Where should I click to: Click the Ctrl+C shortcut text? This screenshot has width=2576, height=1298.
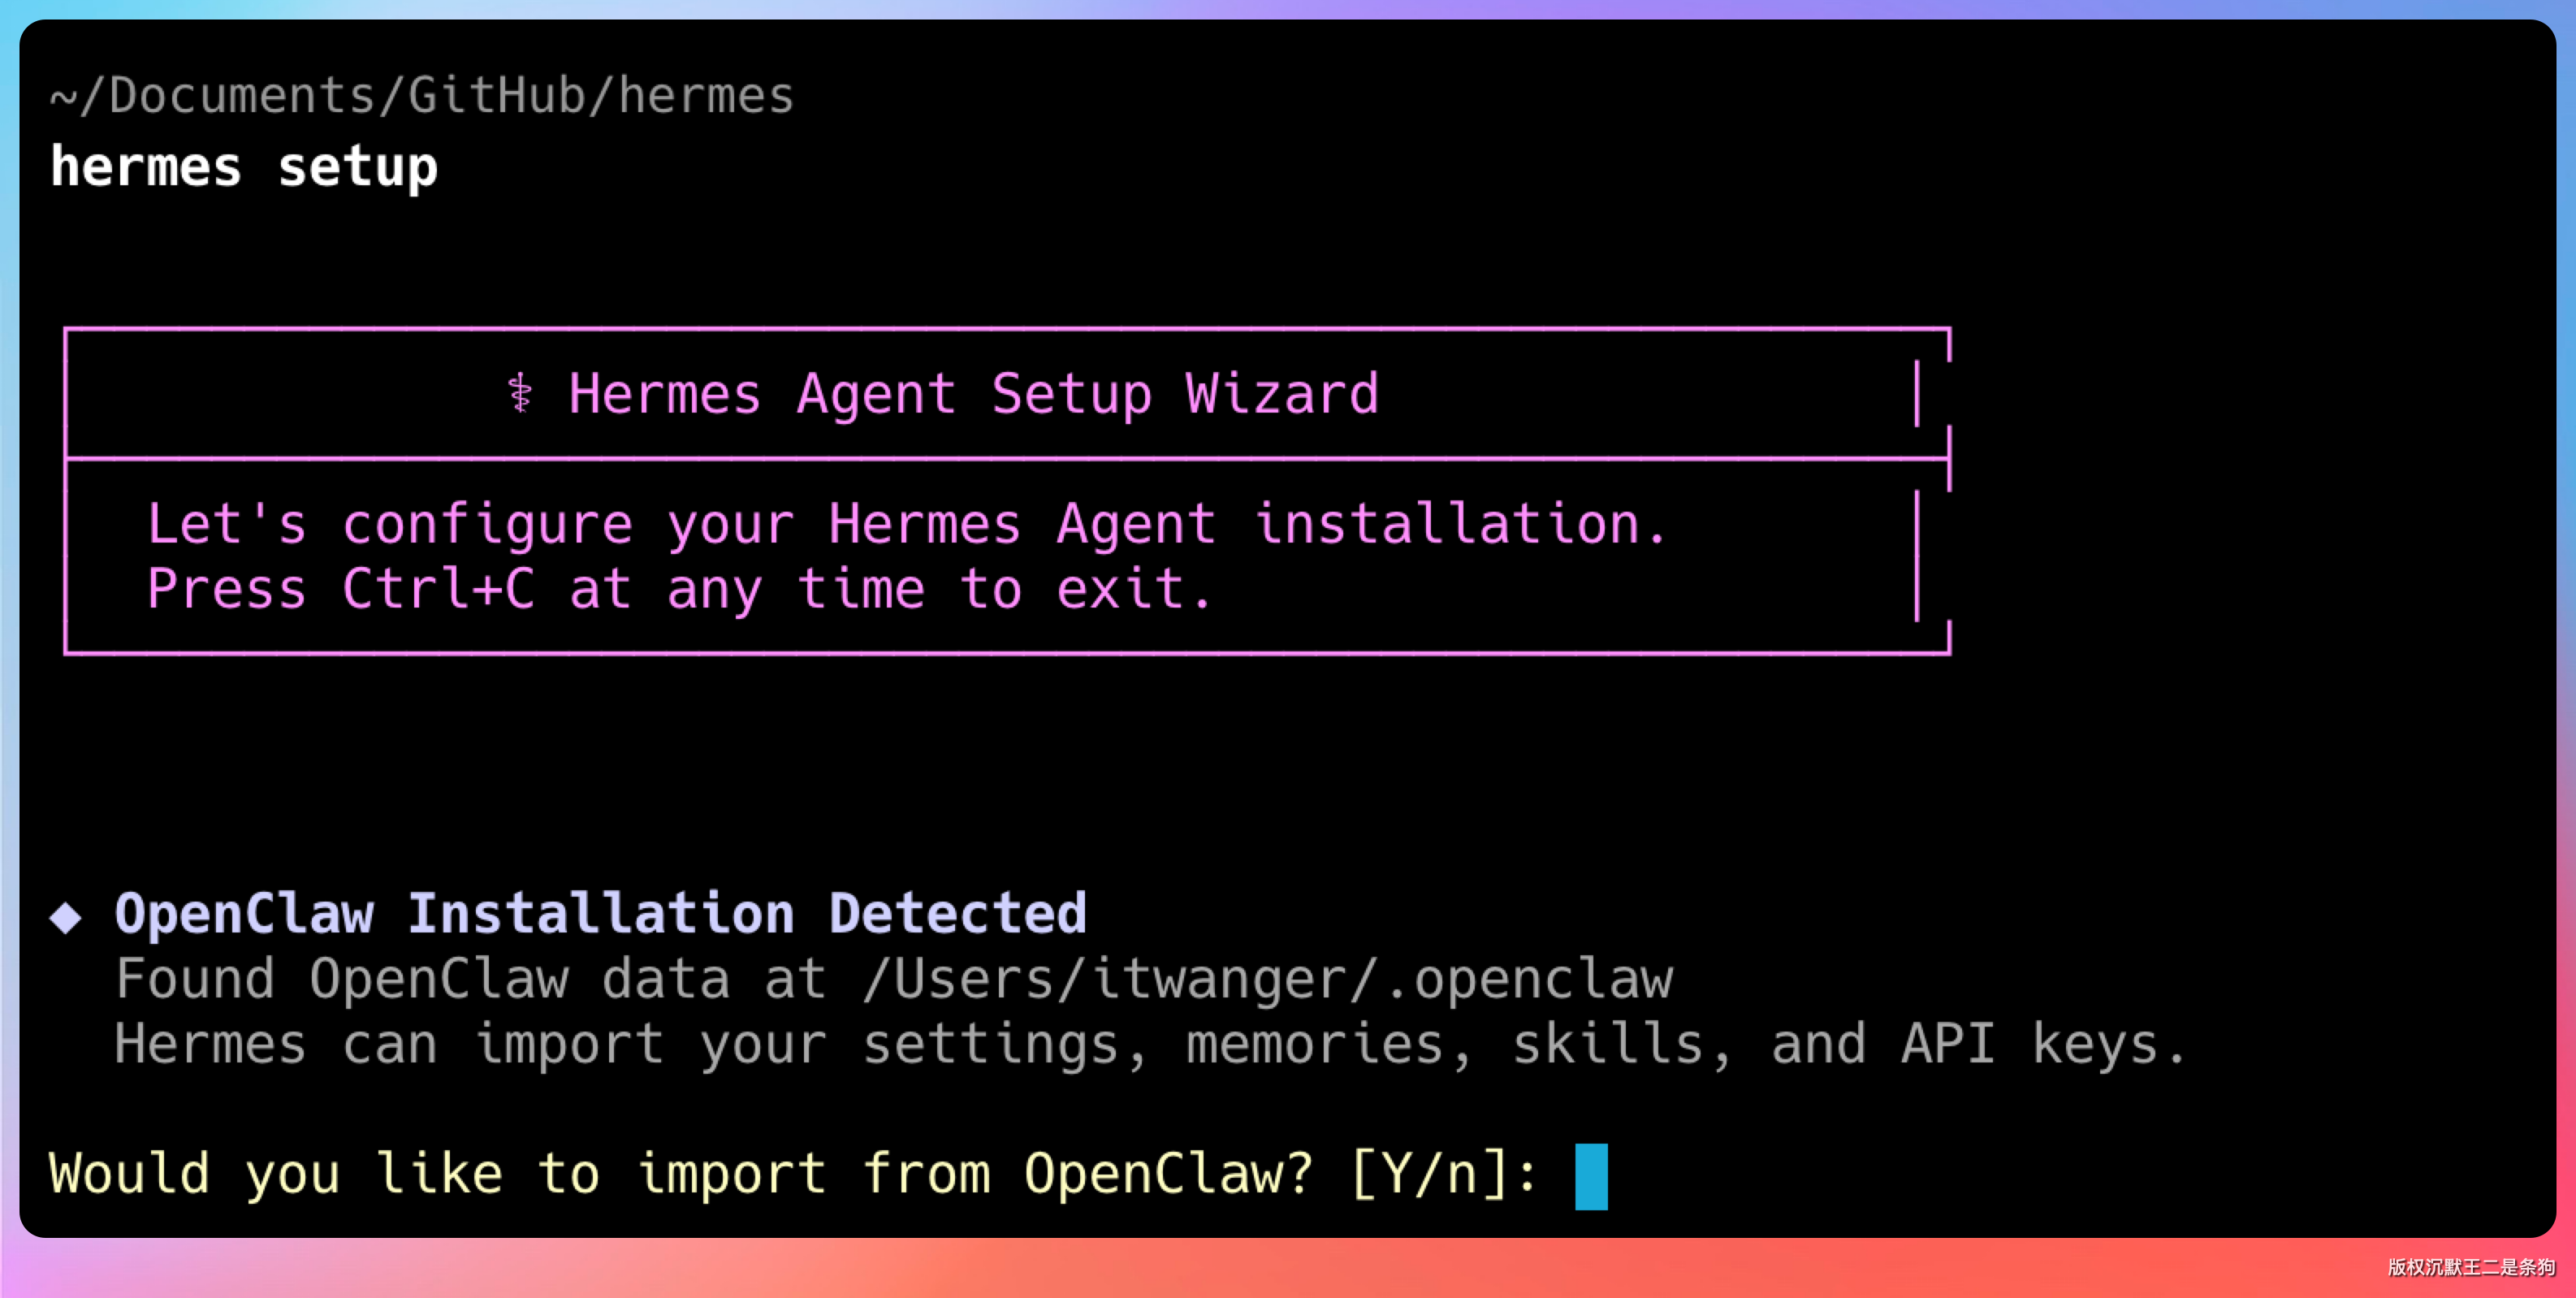click(x=438, y=589)
